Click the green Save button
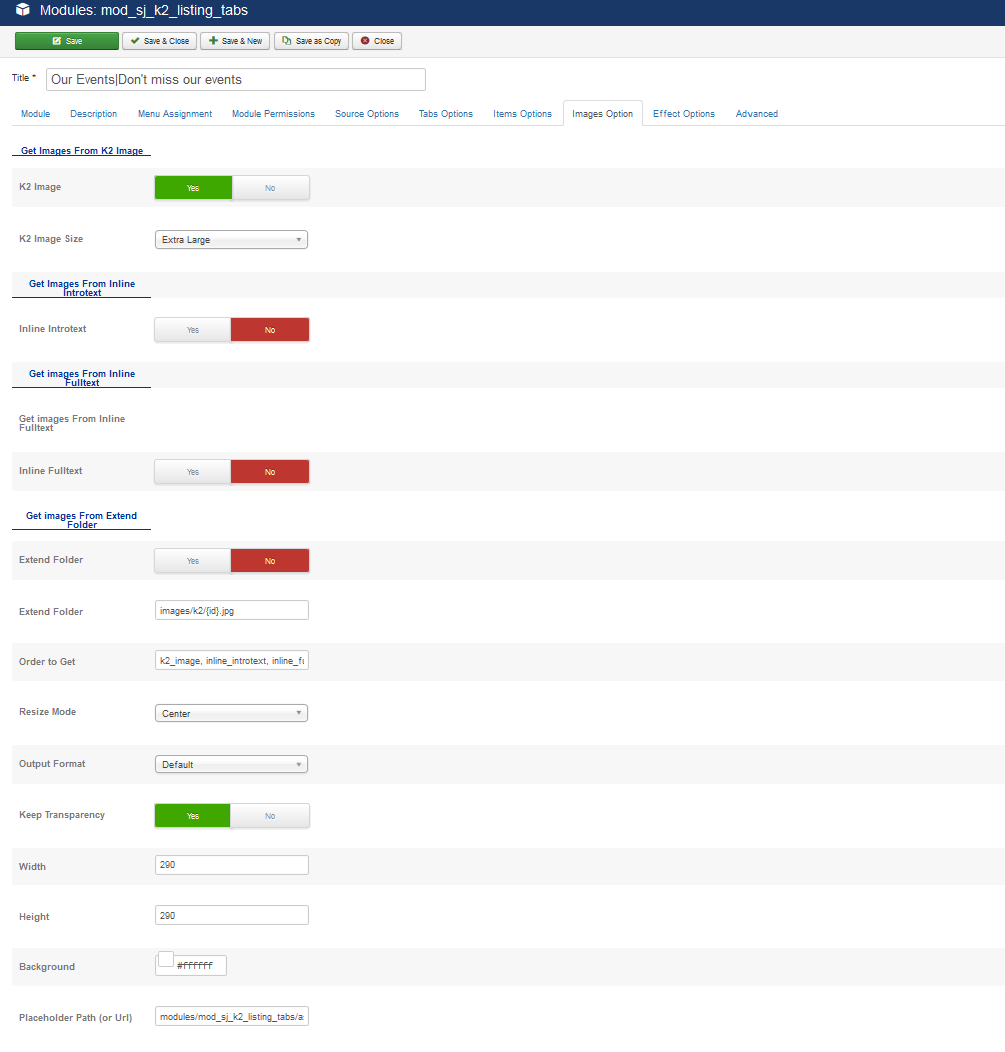The width and height of the screenshot is (1005, 1052). click(x=66, y=41)
